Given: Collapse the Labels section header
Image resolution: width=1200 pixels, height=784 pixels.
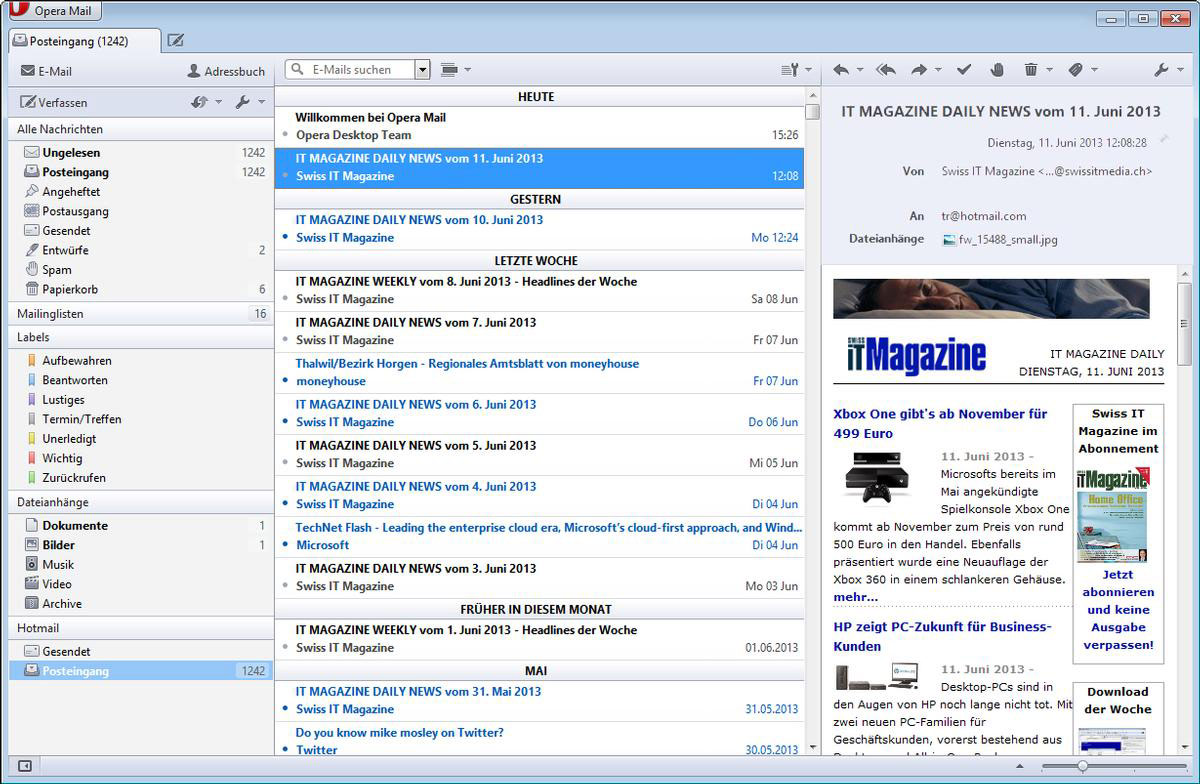Looking at the screenshot, I should 140,338.
